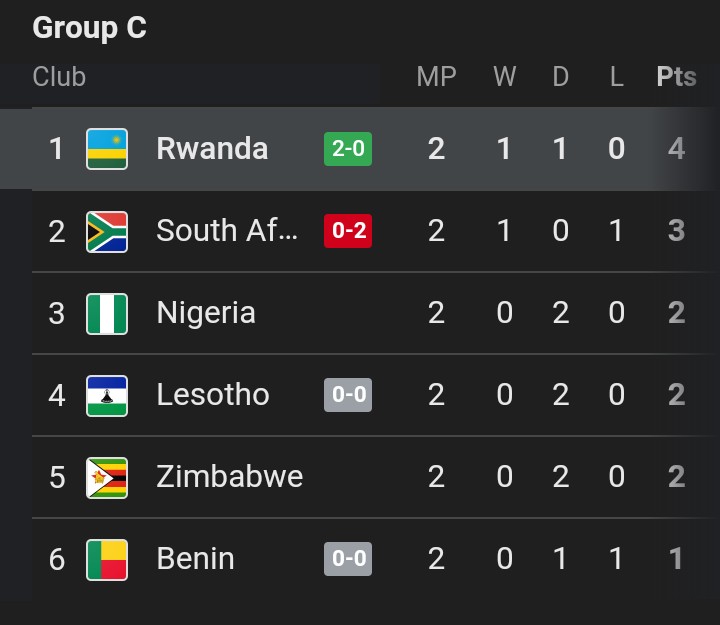This screenshot has height=625, width=720.
Task: Open South Africa's red 0-2 result badge
Action: pos(348,231)
